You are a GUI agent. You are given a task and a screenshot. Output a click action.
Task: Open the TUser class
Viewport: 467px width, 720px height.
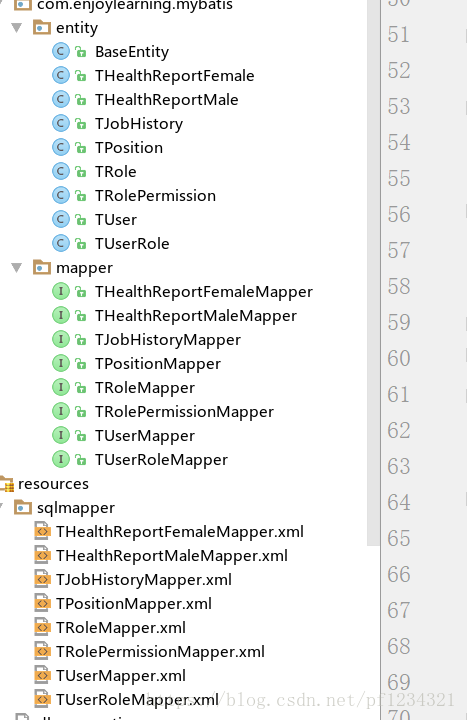(116, 219)
